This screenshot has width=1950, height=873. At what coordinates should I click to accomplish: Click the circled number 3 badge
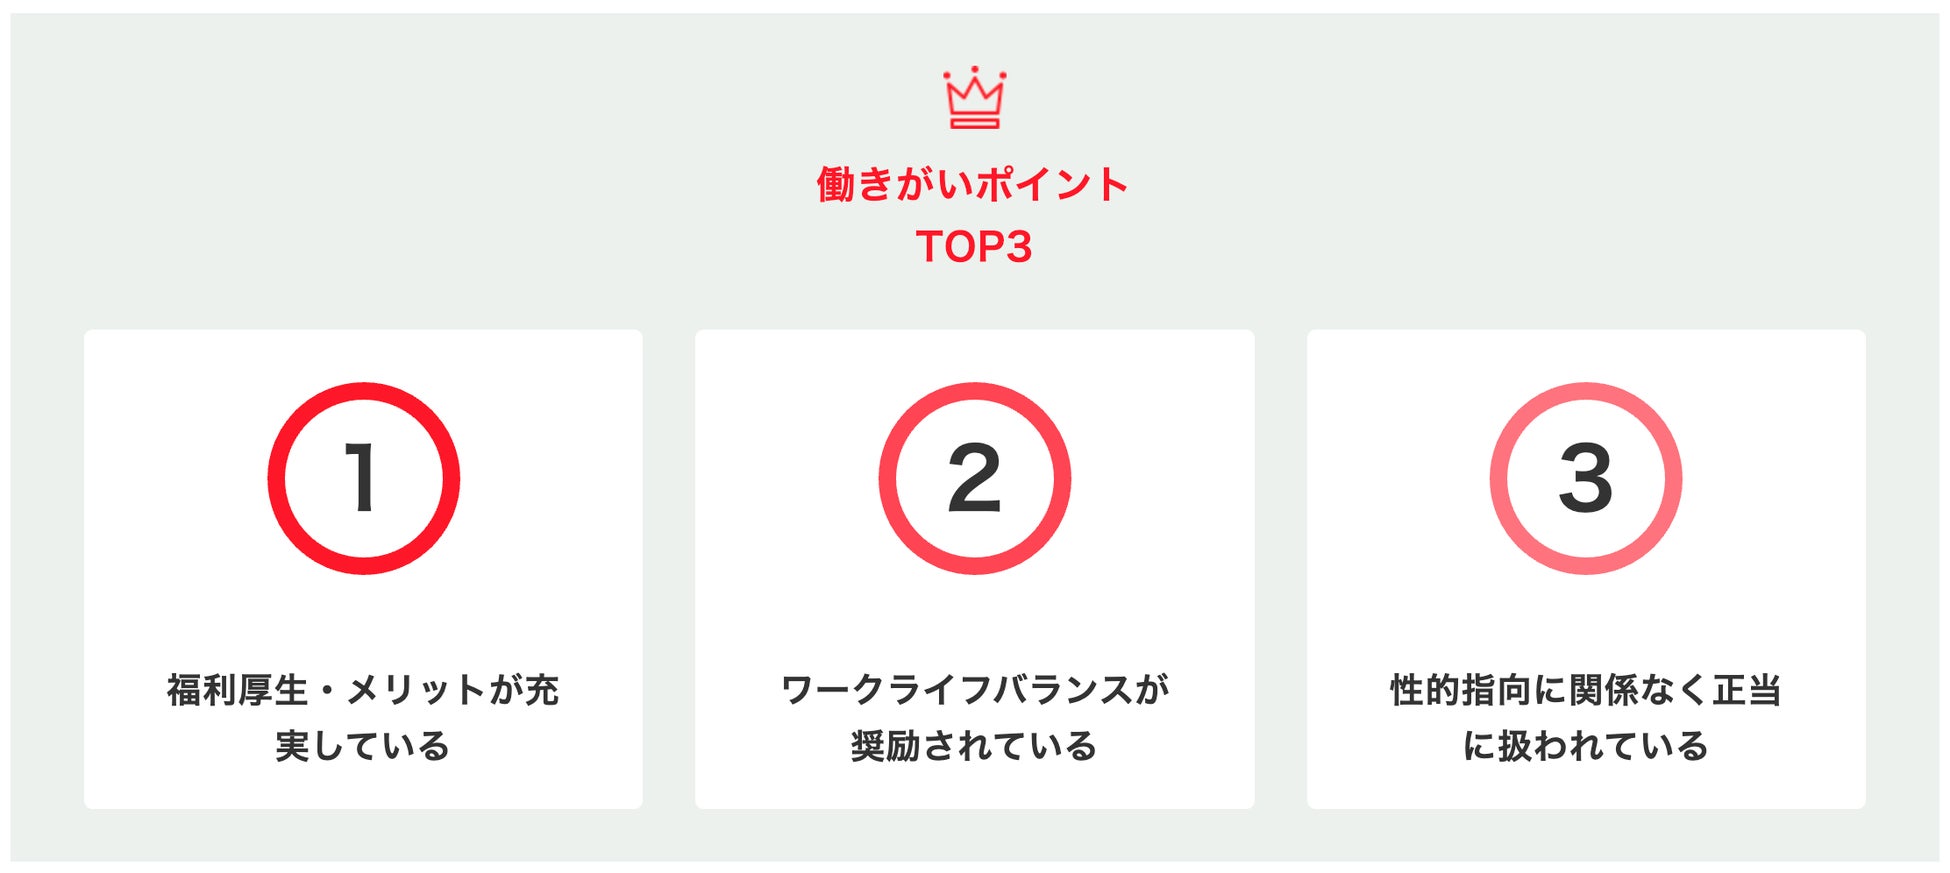[x=1586, y=478]
